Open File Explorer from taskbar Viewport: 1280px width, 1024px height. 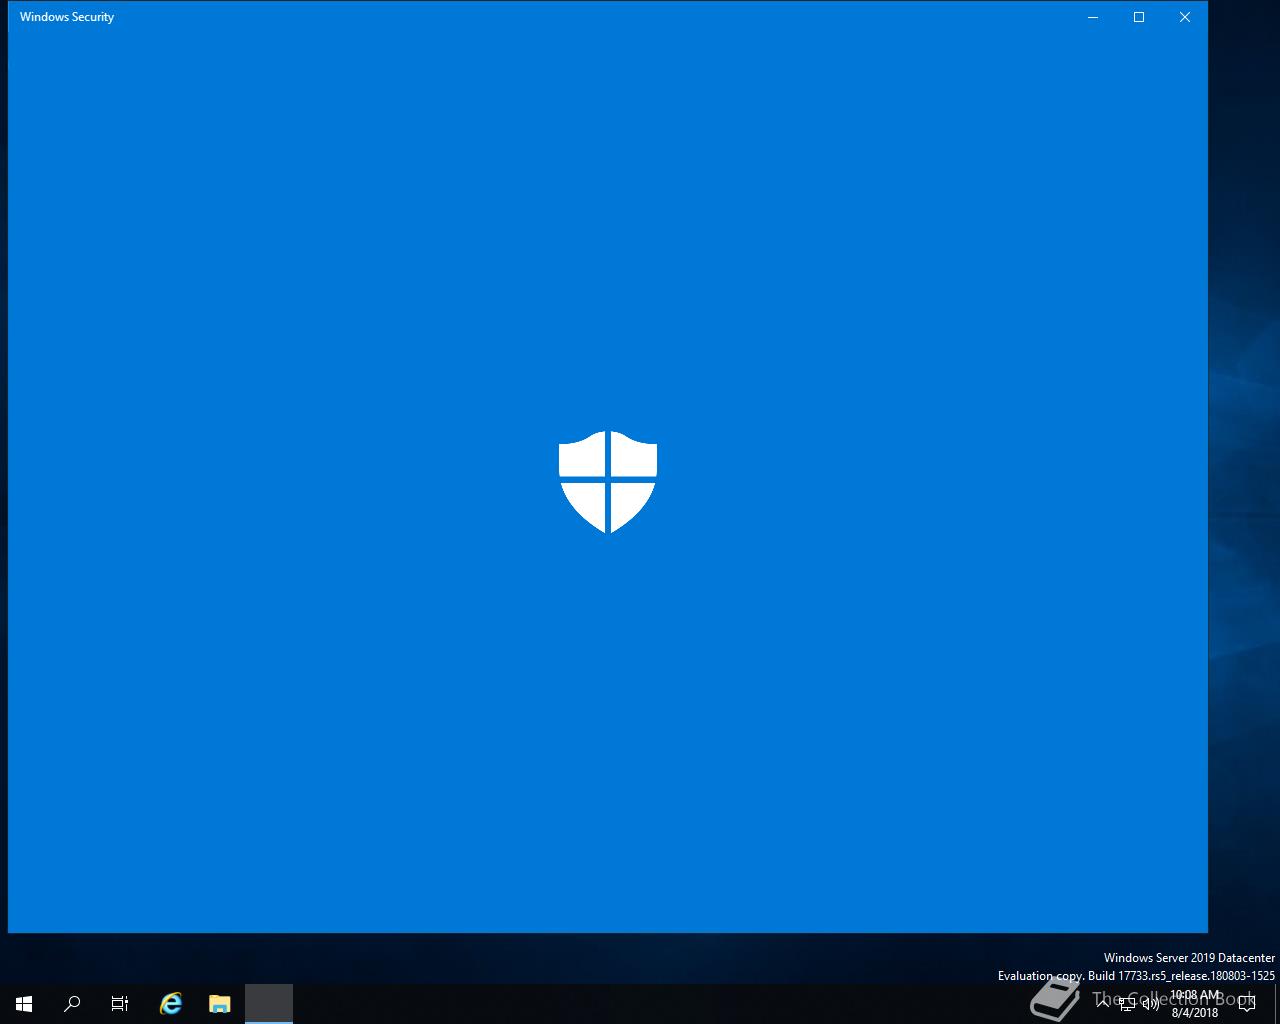[220, 1004]
